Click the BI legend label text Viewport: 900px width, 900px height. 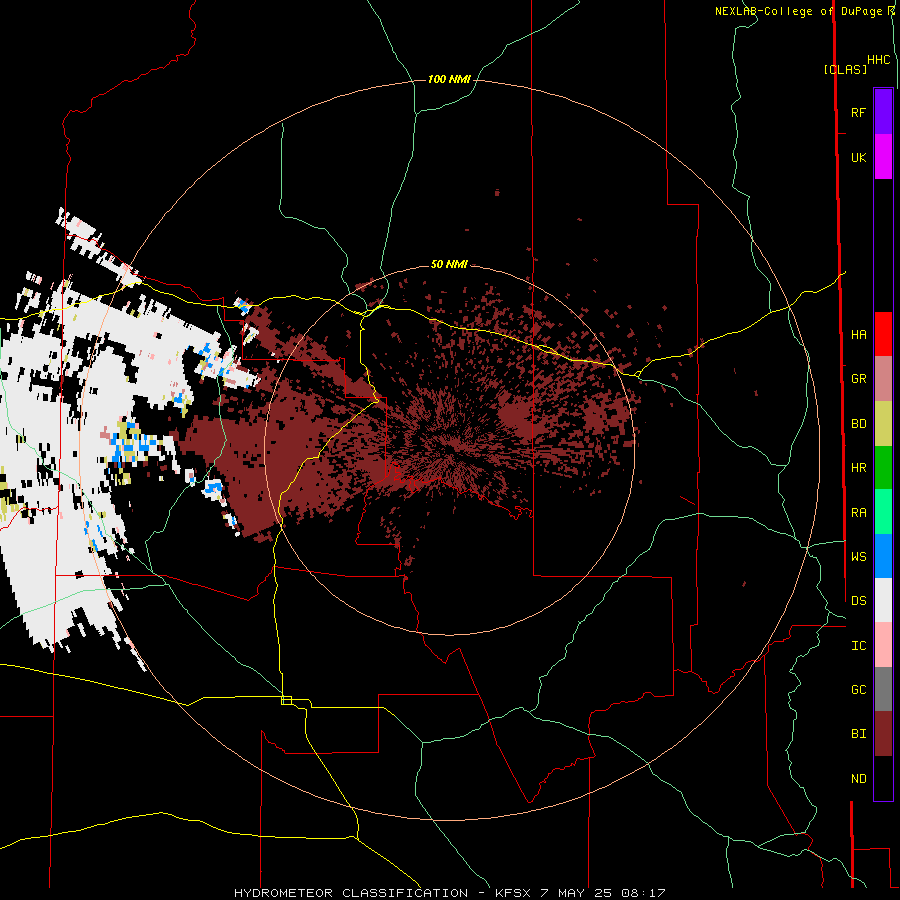858,734
